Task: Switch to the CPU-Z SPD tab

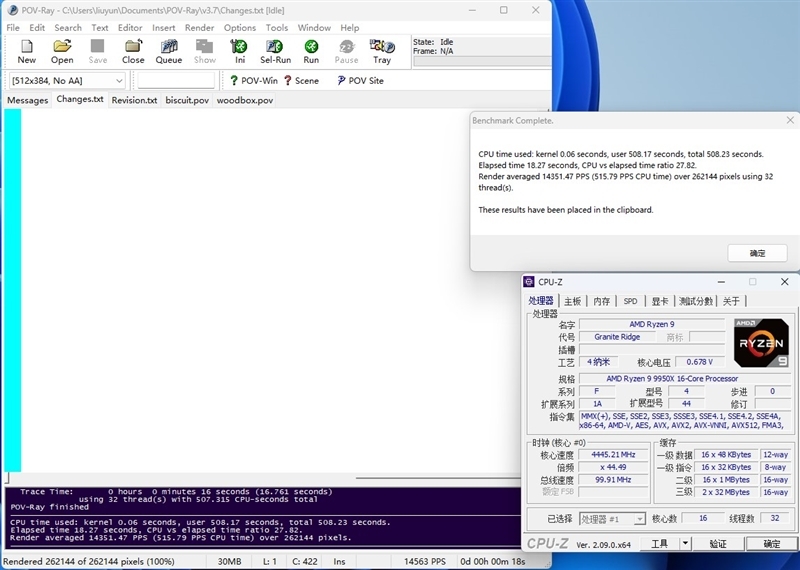Action: (630, 301)
